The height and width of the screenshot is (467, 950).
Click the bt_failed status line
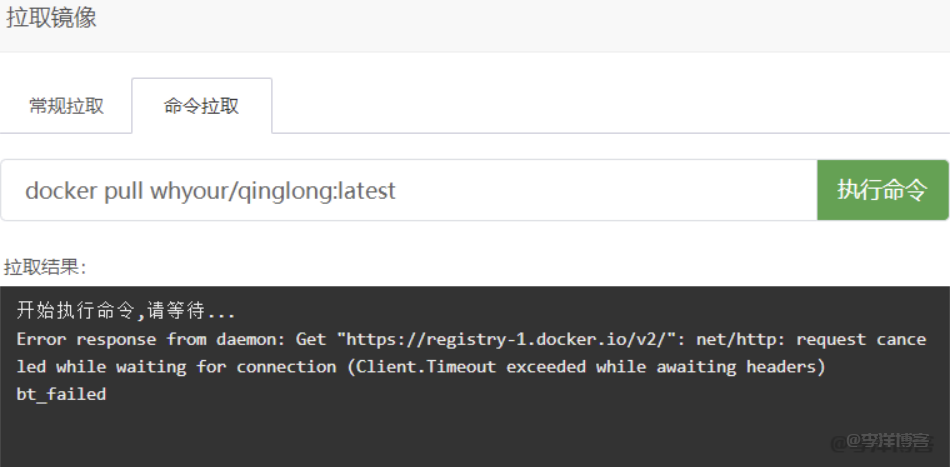pyautogui.click(x=61, y=394)
